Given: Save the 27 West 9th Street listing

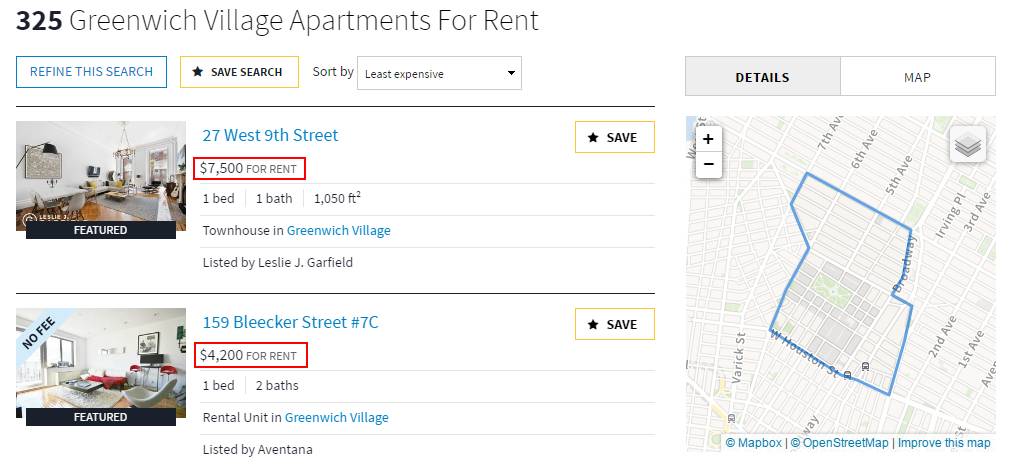Looking at the screenshot, I should click(x=614, y=138).
